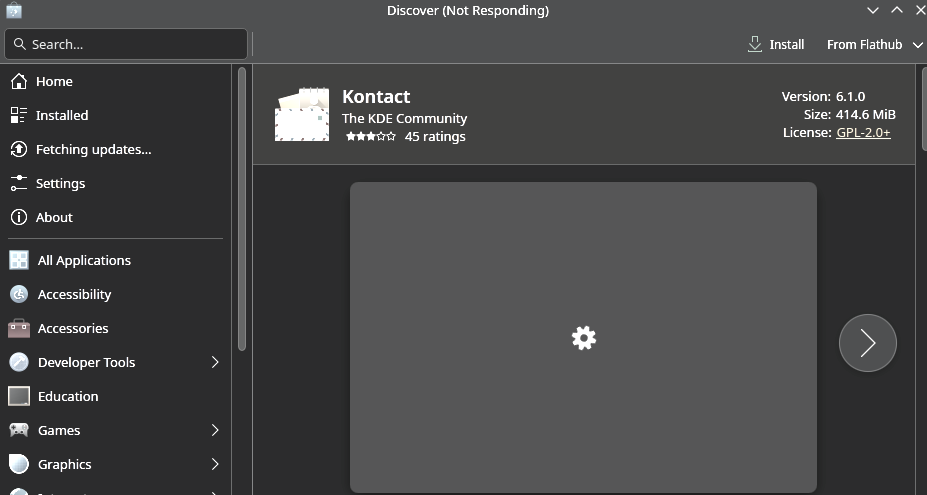This screenshot has width=927, height=495.
Task: Open the Home page
Action: [x=116, y=82]
